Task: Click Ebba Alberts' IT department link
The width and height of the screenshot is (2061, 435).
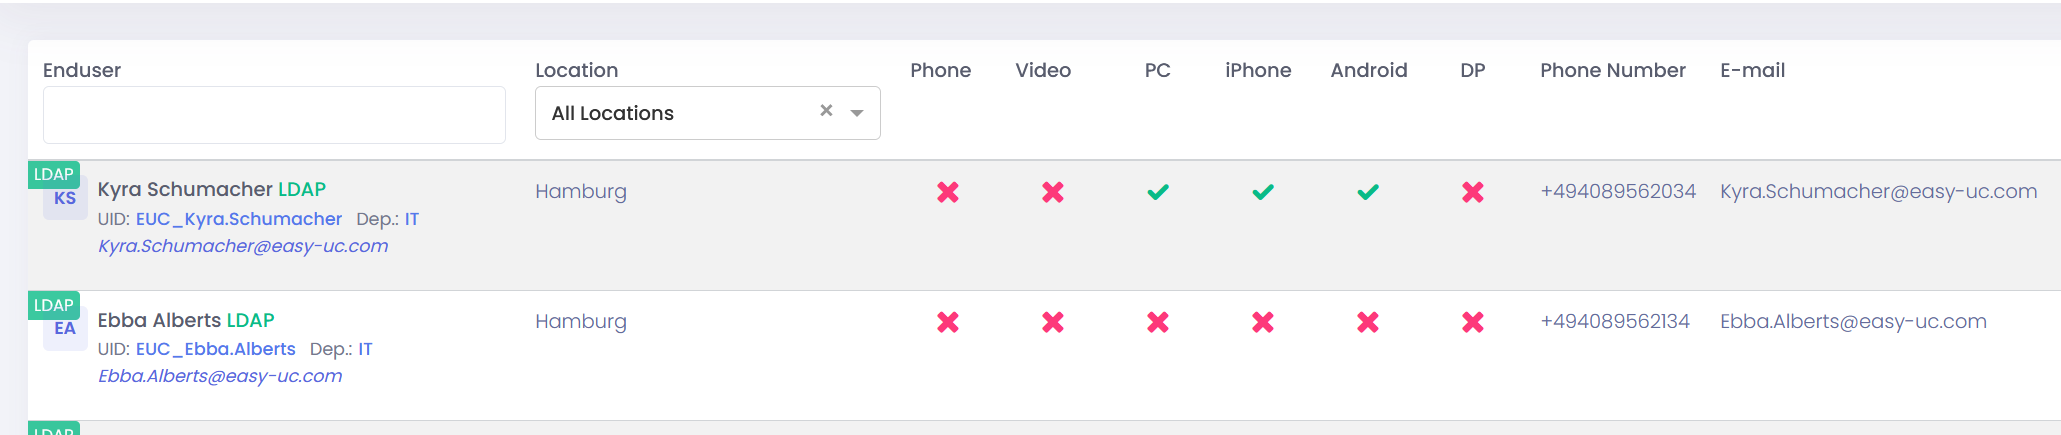Action: pyautogui.click(x=365, y=349)
